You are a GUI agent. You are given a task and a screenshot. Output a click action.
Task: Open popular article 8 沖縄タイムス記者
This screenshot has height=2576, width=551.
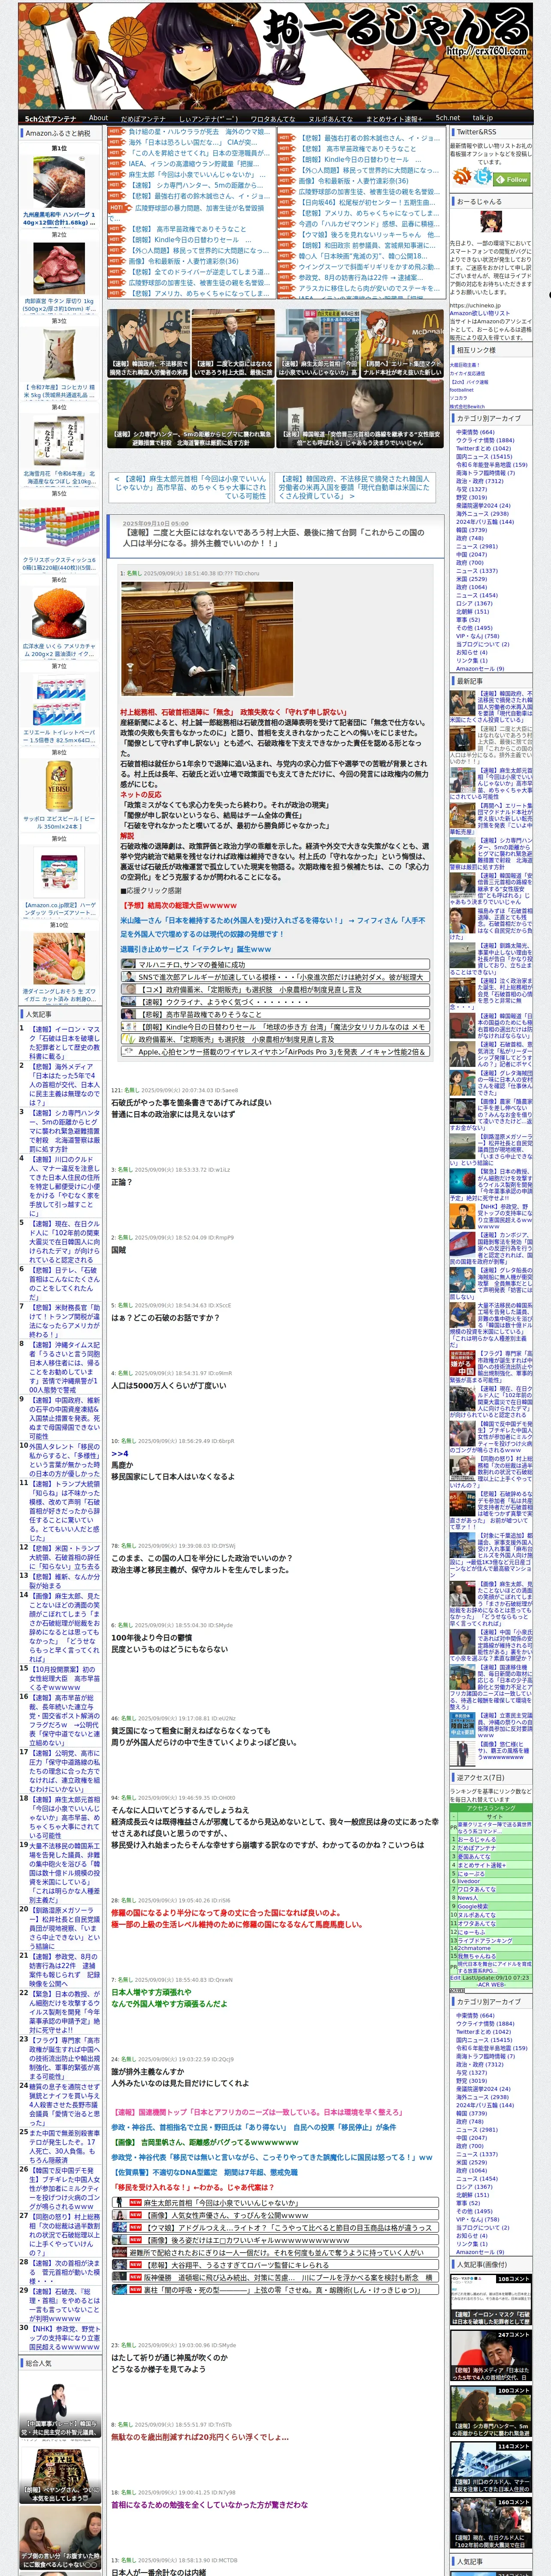point(63,1367)
